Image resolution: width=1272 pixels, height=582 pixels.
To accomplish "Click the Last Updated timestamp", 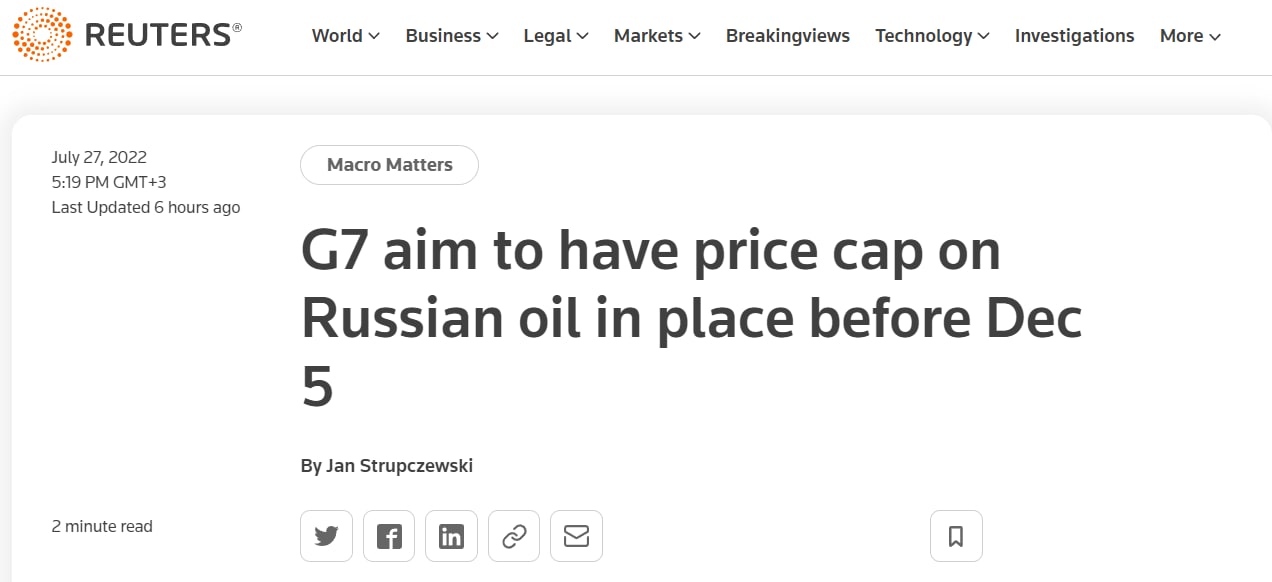I will tap(146, 207).
